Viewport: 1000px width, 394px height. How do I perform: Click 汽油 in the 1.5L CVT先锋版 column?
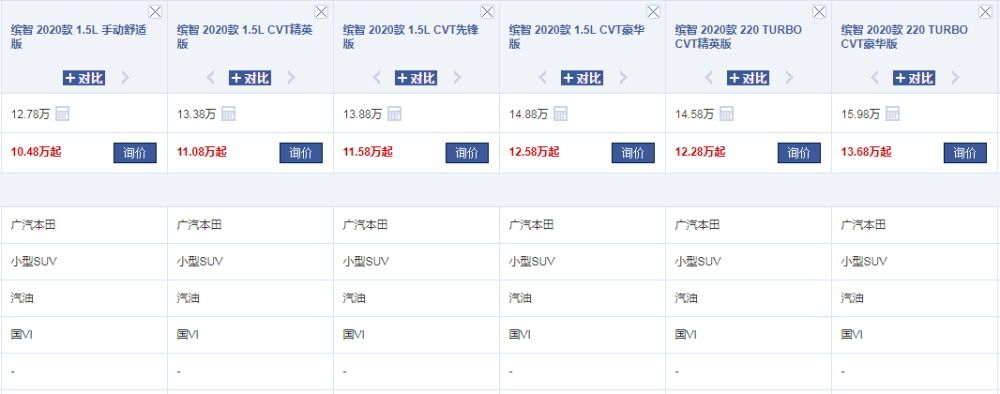coord(353,298)
